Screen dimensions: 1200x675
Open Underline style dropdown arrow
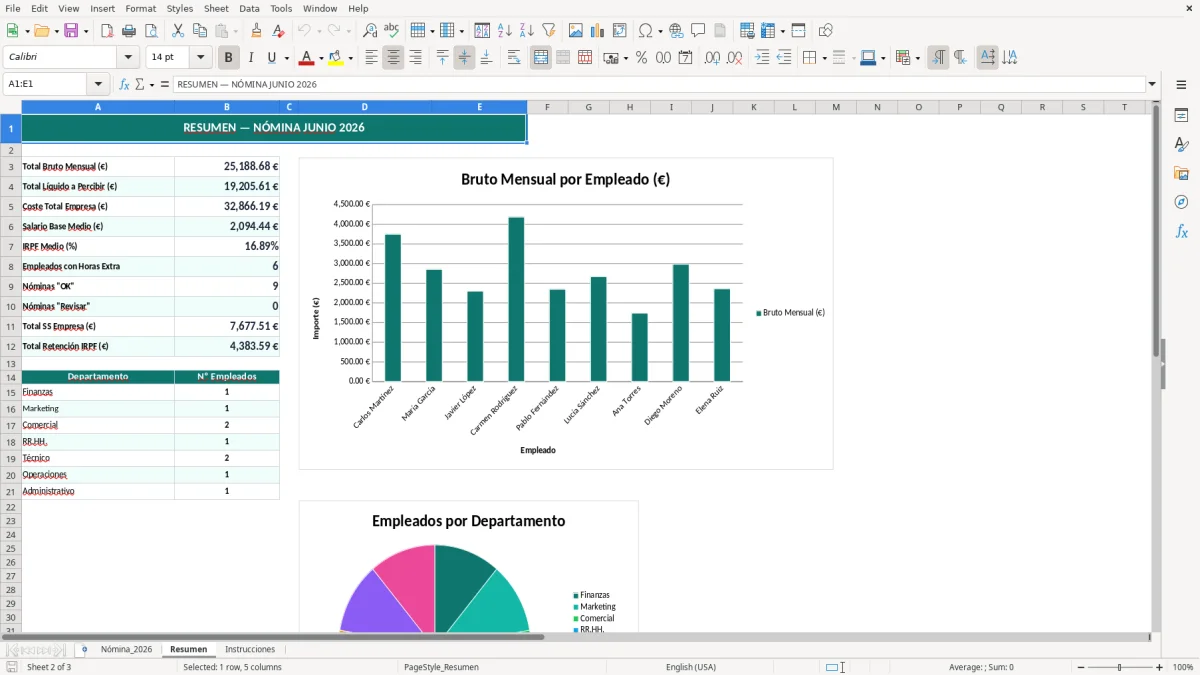point(286,58)
